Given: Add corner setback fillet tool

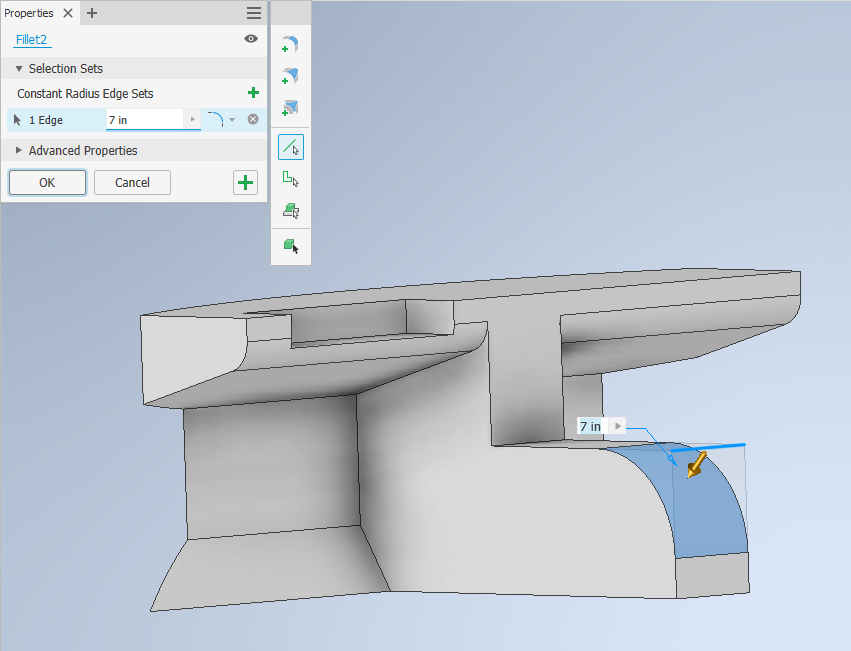Looking at the screenshot, I should pyautogui.click(x=291, y=108).
